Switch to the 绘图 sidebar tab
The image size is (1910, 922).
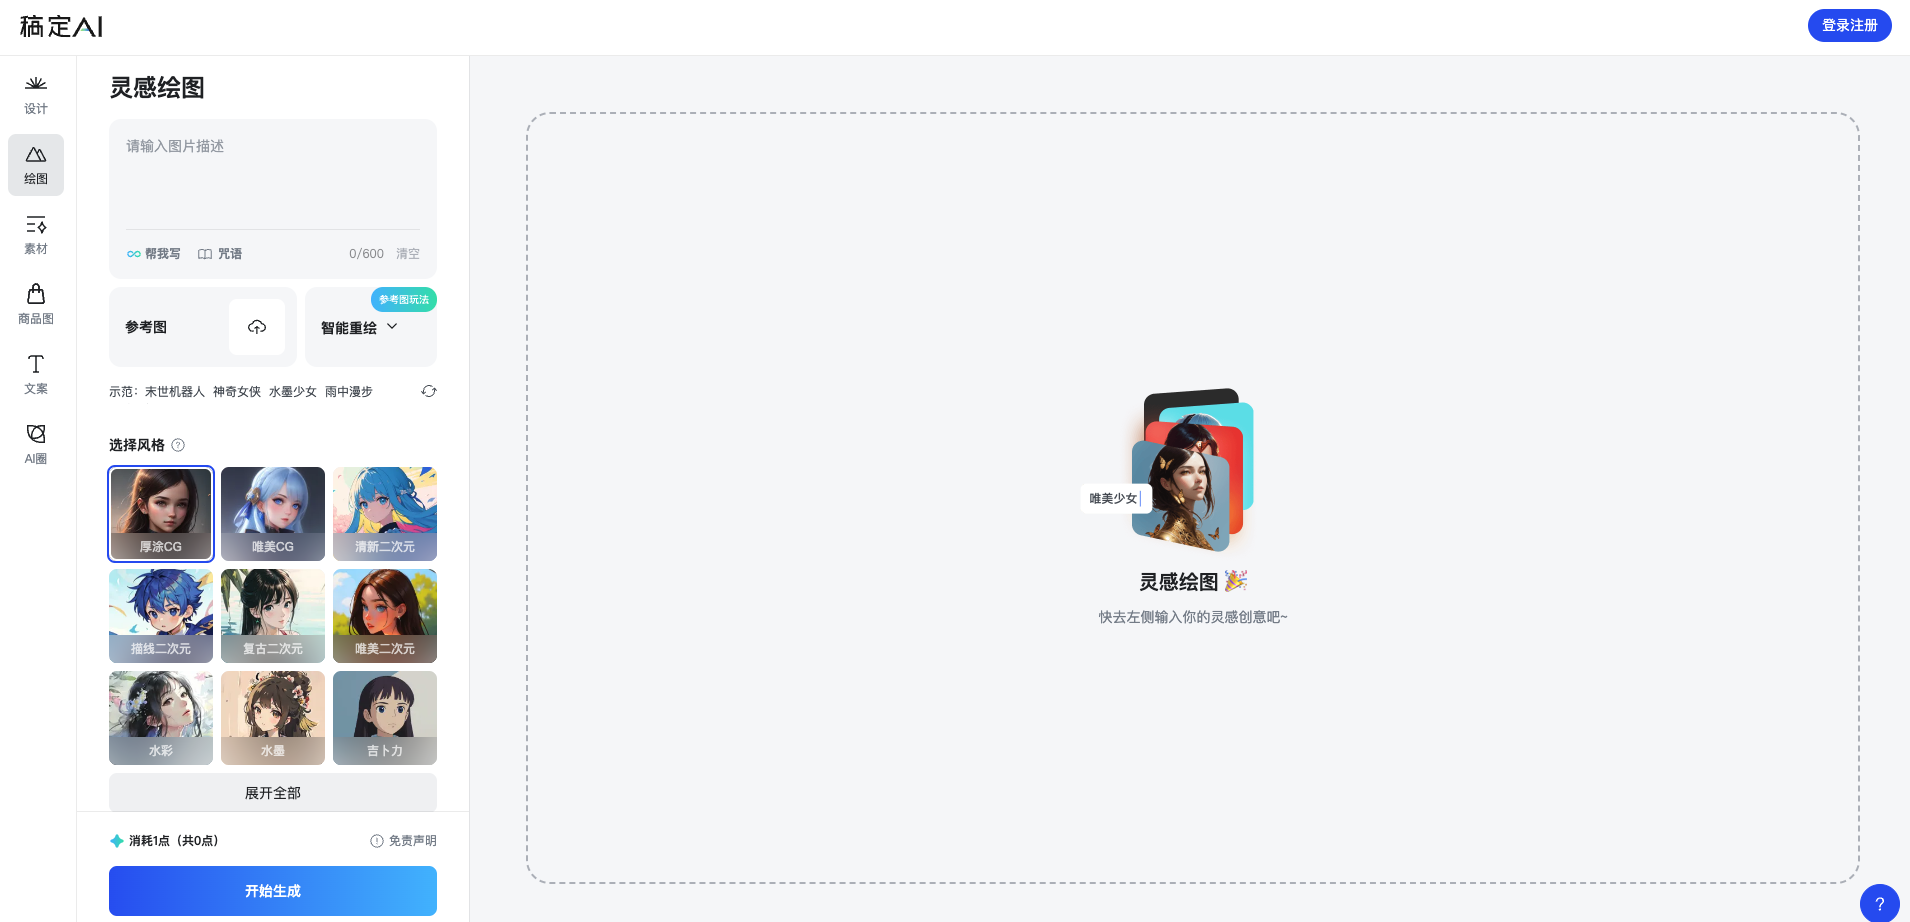point(36,165)
